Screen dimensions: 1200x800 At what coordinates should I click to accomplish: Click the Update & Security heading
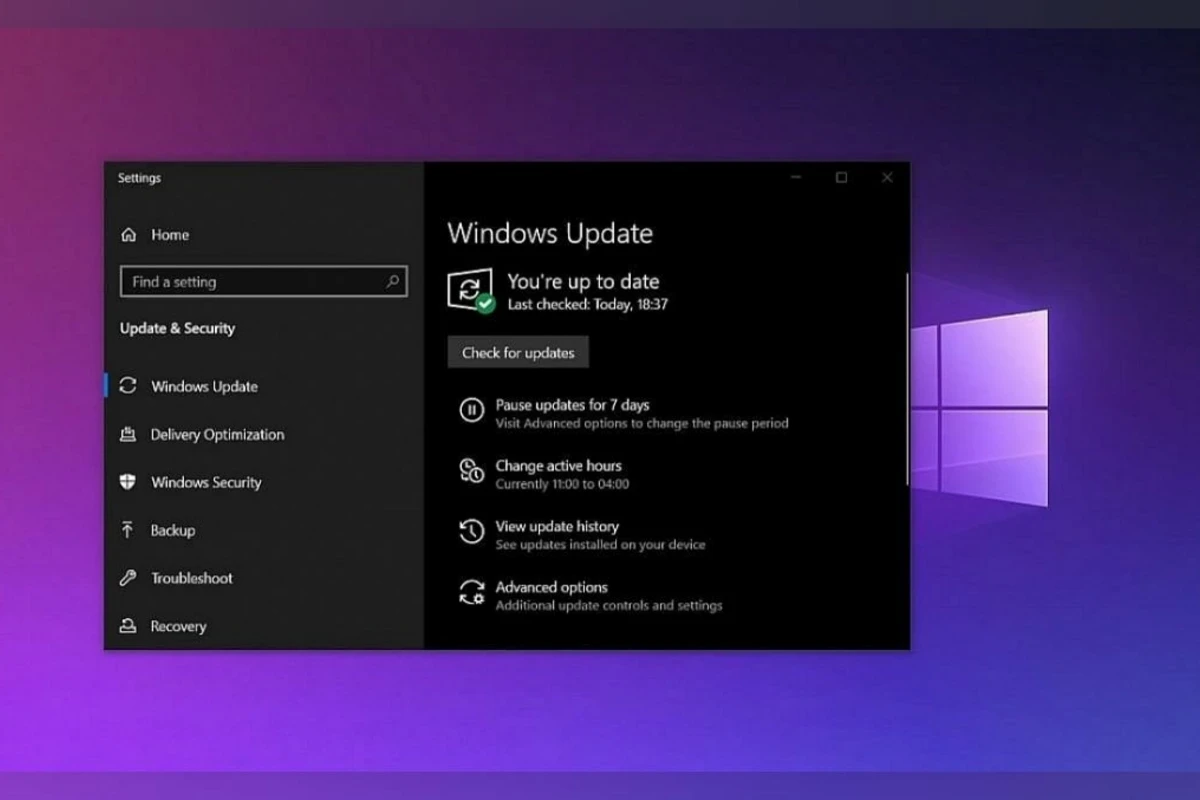tap(177, 328)
